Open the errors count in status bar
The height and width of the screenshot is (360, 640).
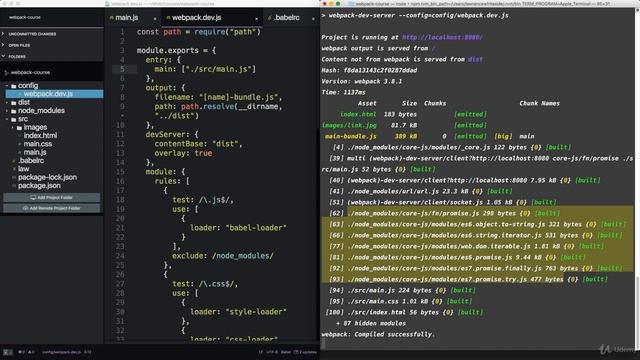coord(21,352)
